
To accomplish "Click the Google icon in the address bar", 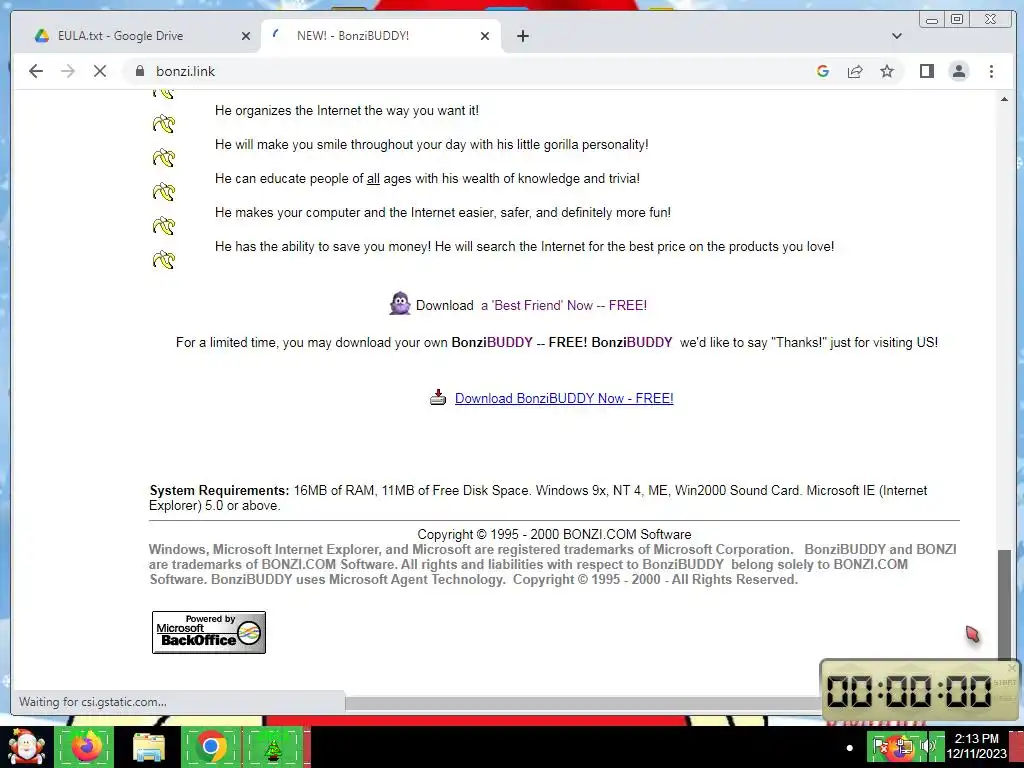I will coord(823,71).
